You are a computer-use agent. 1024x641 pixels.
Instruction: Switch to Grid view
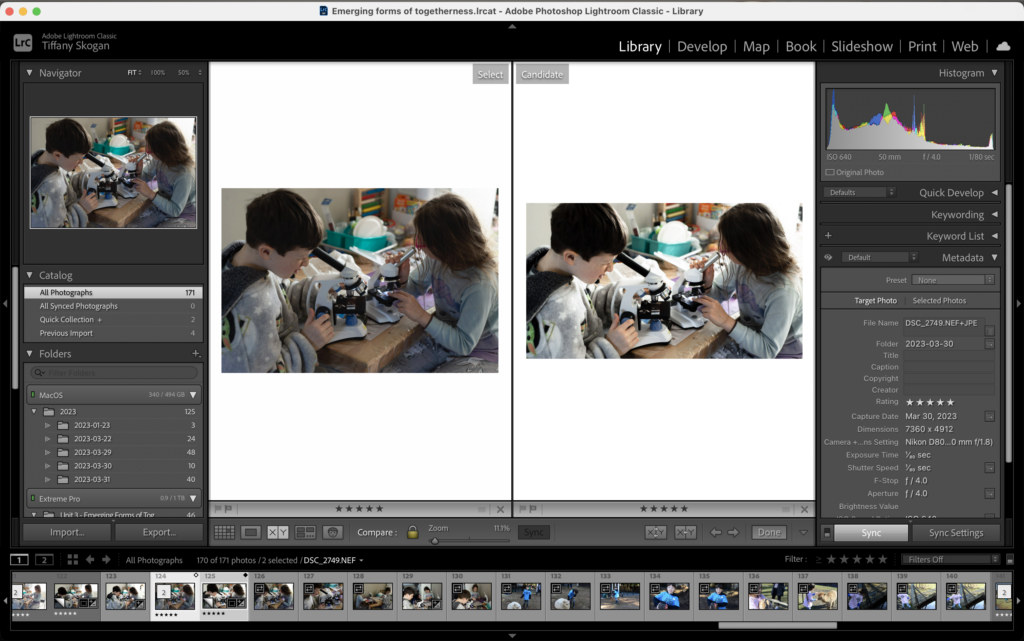[x=224, y=533]
